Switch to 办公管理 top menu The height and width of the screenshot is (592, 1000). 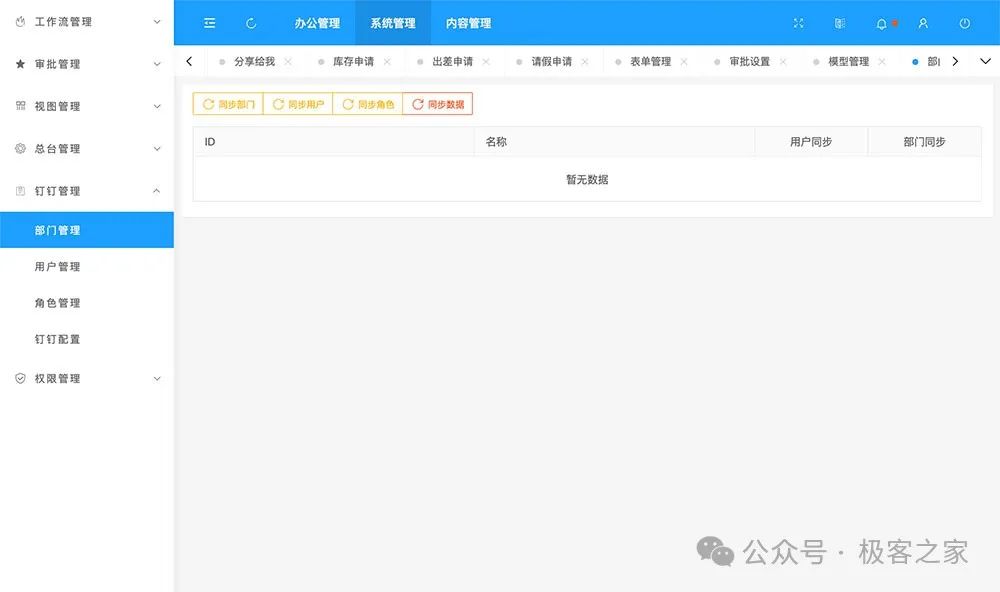[x=317, y=23]
